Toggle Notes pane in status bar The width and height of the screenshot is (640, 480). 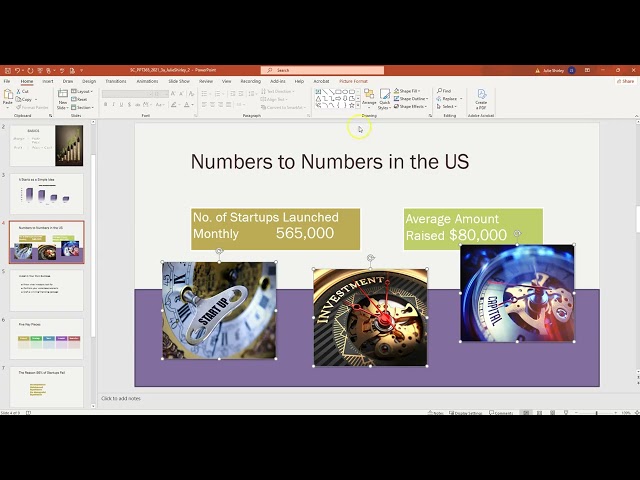point(436,413)
